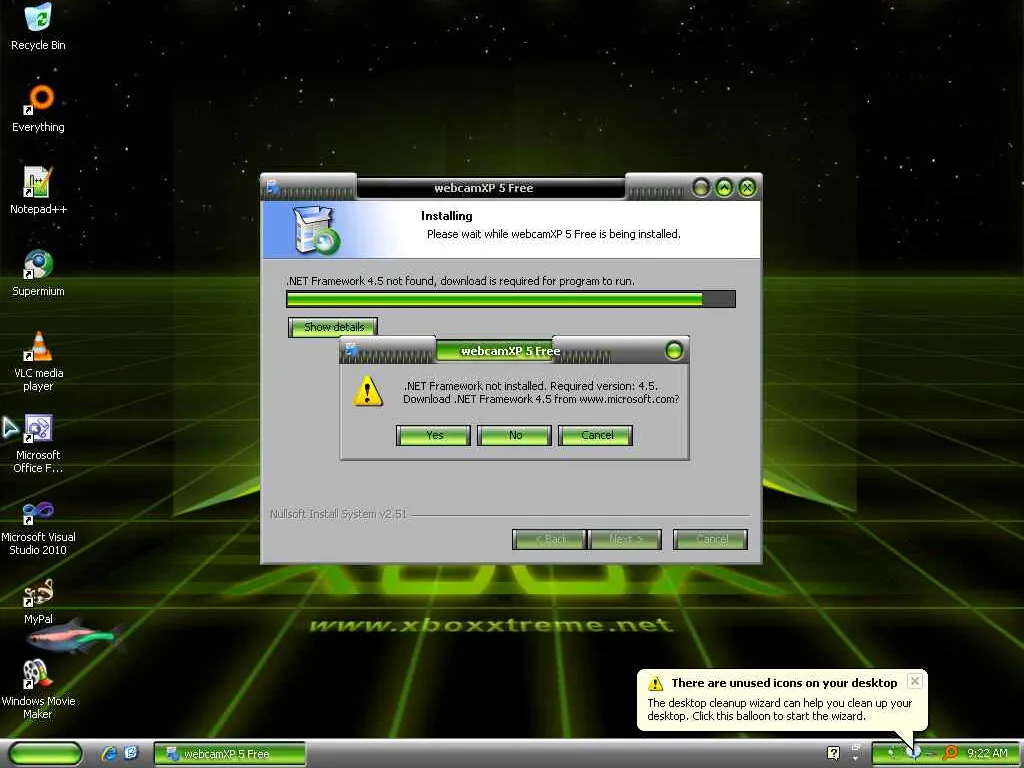The image size is (1024, 768).
Task: Click No in the .NET Framework dialog
Action: tap(515, 435)
